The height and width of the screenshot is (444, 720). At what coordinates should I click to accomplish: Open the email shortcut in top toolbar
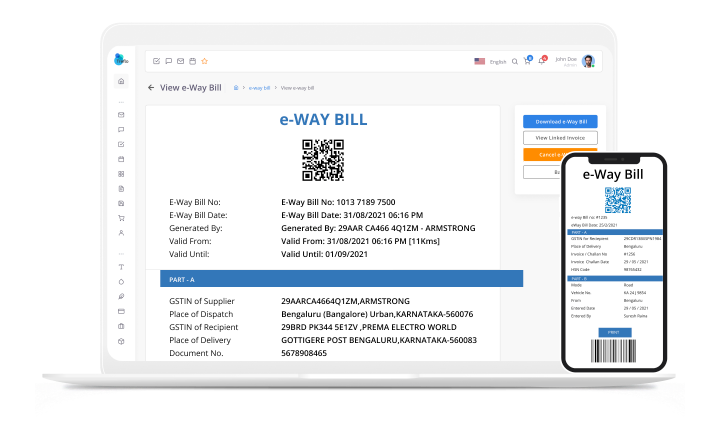pos(180,61)
